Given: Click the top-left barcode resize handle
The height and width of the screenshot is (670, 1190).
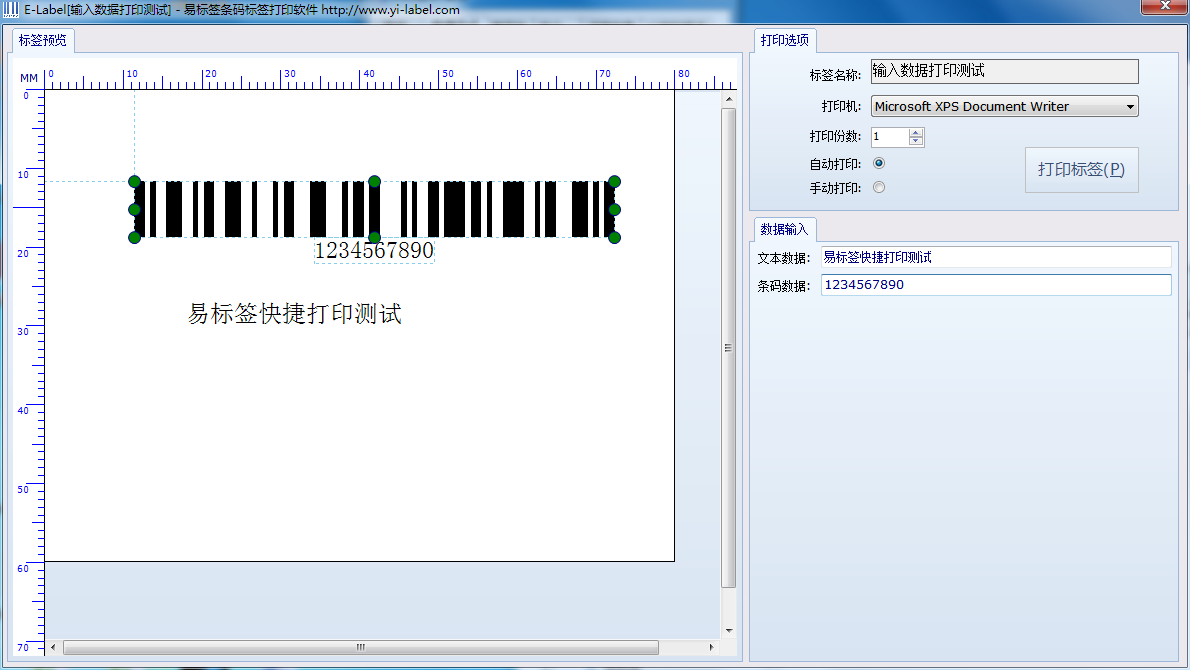Looking at the screenshot, I should (x=134, y=181).
